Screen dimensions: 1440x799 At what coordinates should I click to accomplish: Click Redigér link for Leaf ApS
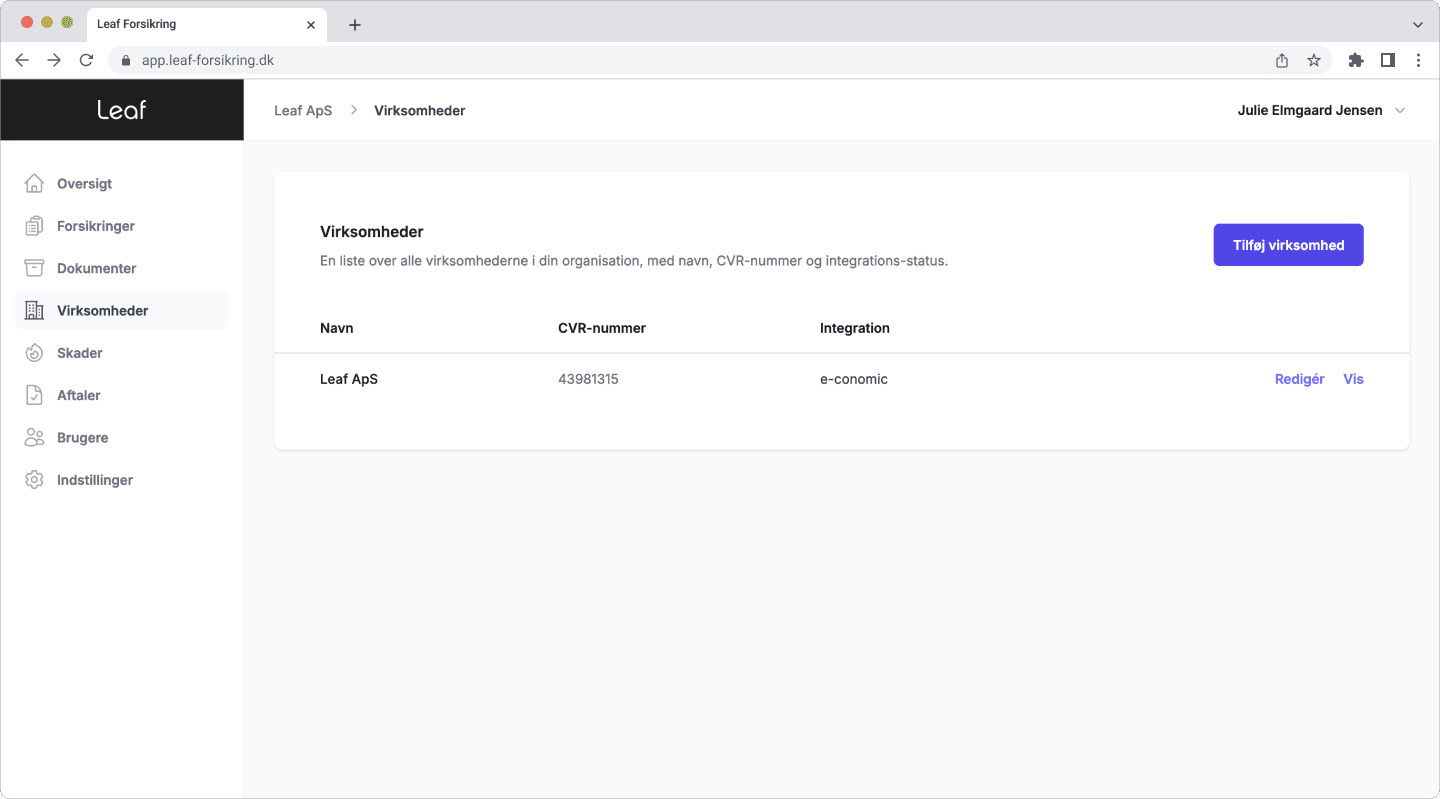(x=1299, y=379)
